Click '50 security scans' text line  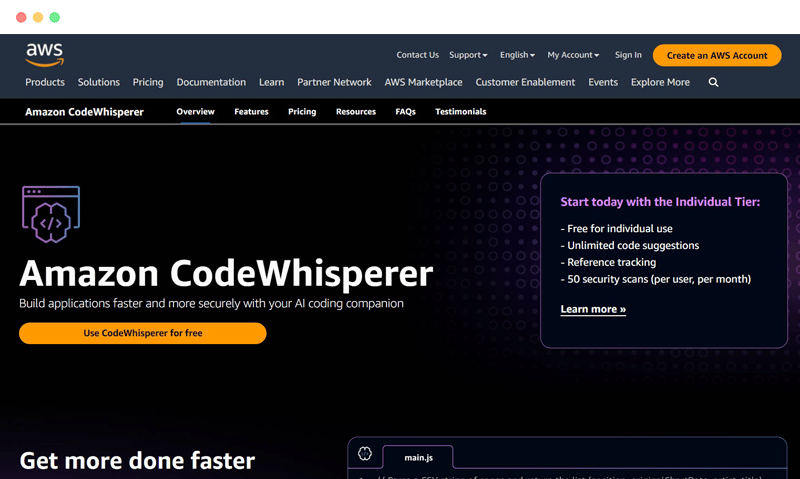[x=656, y=279]
